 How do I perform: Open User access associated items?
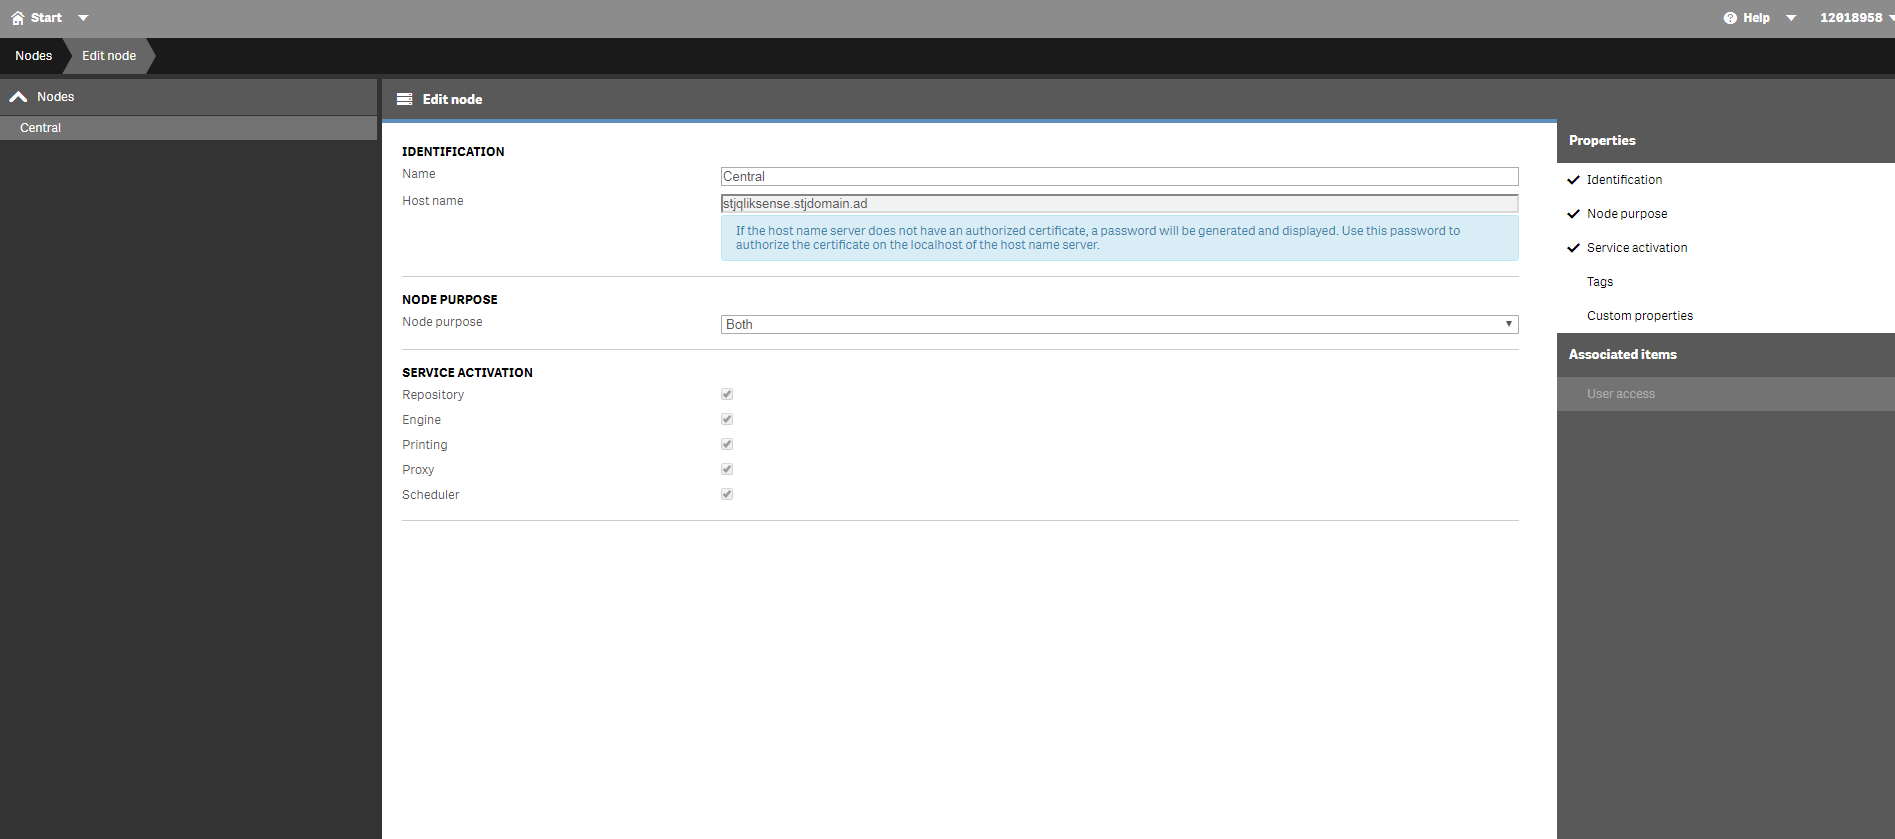1725,394
